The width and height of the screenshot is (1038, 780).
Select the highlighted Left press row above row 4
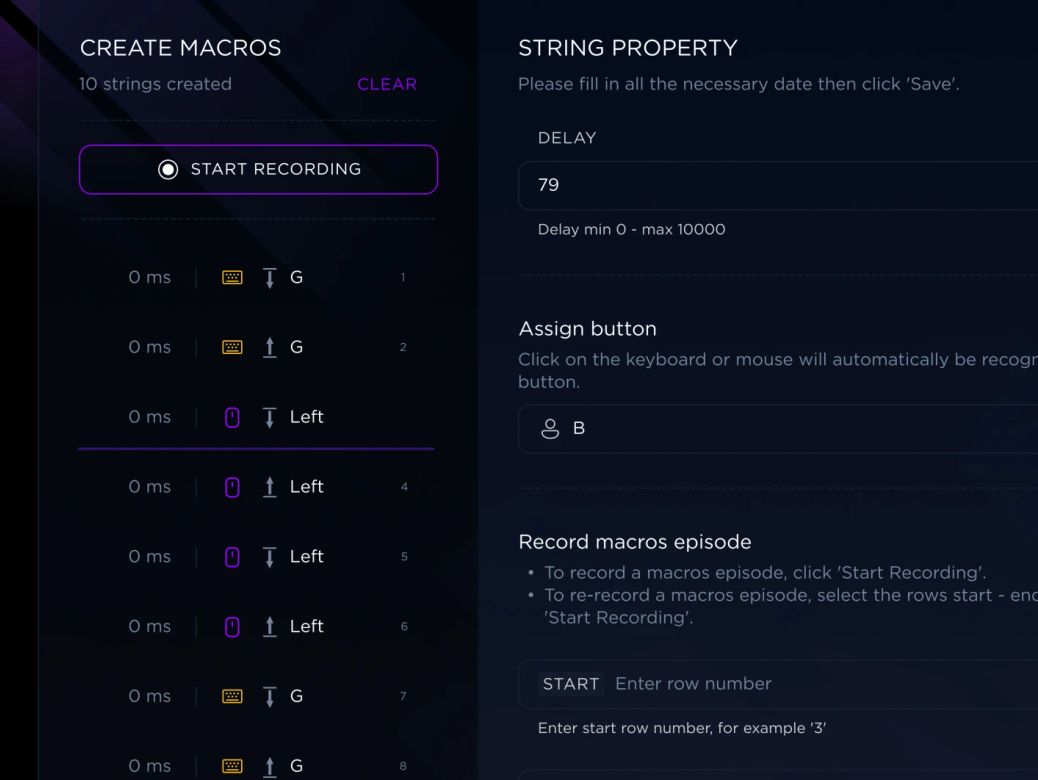point(257,417)
